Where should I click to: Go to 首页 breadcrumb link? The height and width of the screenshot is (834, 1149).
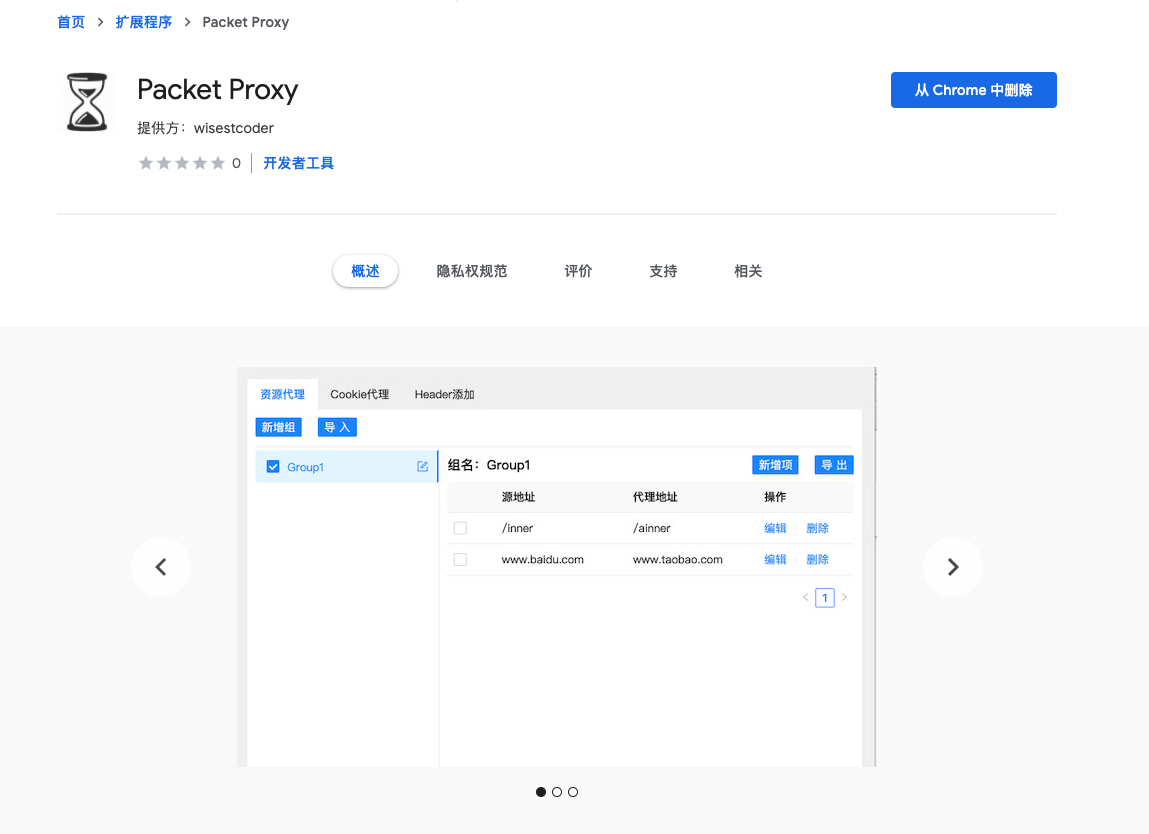[71, 22]
